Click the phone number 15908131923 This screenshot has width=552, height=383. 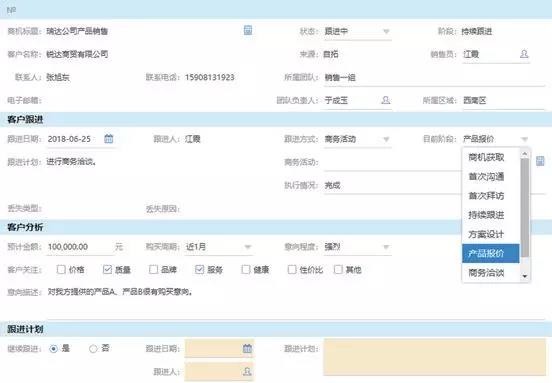[x=210, y=77]
